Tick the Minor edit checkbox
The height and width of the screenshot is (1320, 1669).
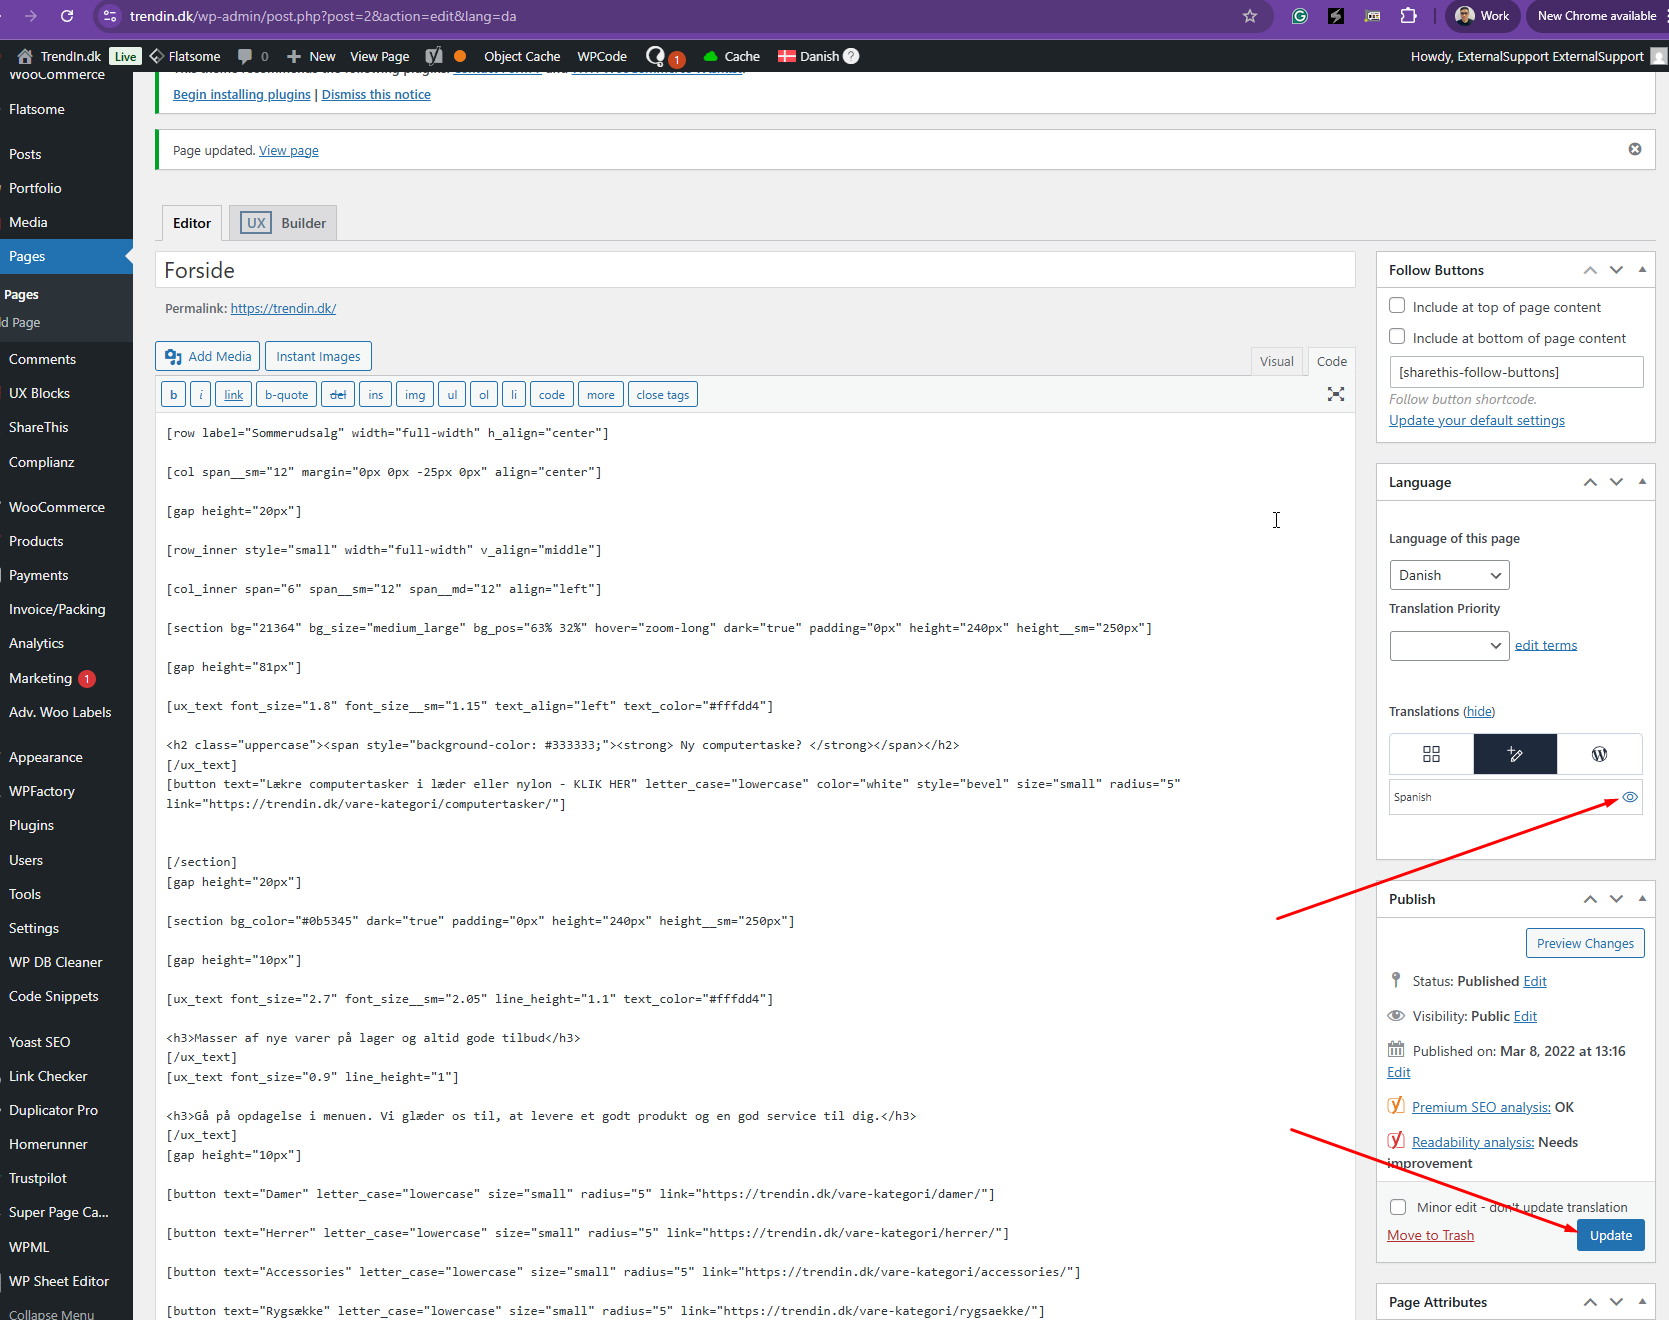[x=1398, y=1207]
